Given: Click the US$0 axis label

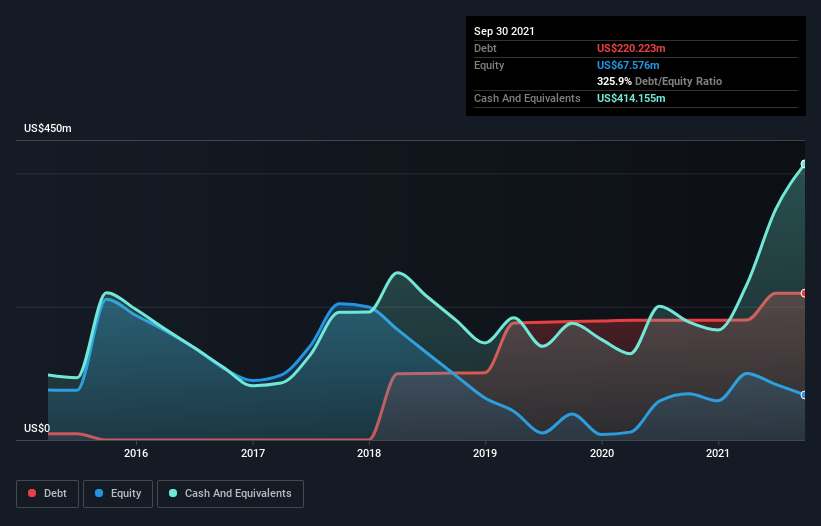Looking at the screenshot, I should pos(37,428).
